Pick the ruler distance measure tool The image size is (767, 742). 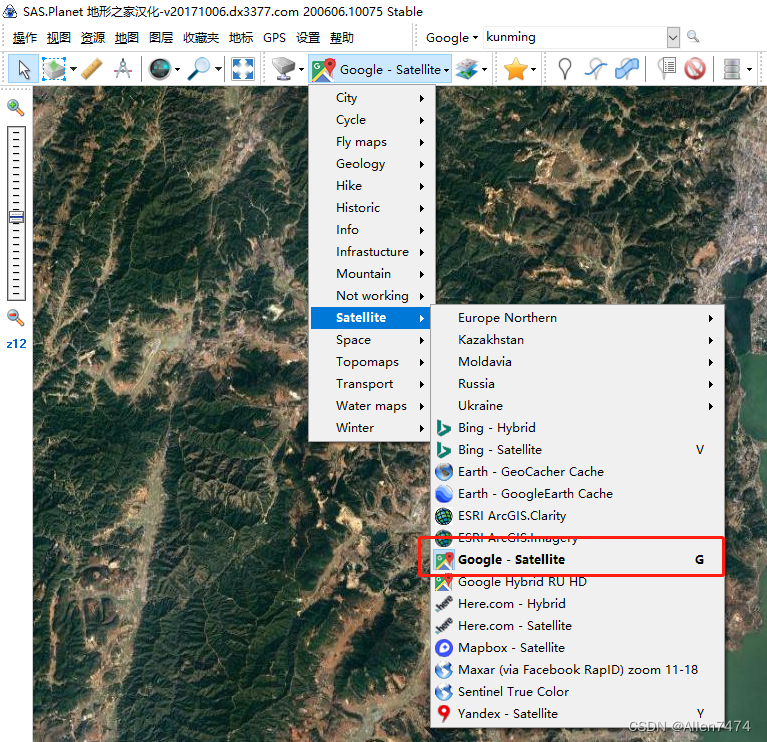[x=92, y=69]
